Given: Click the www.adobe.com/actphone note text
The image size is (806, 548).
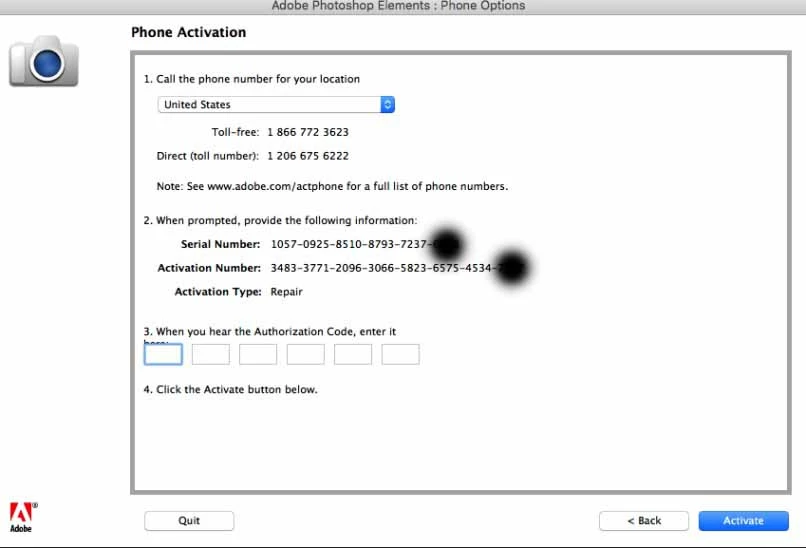Looking at the screenshot, I should 332,186.
